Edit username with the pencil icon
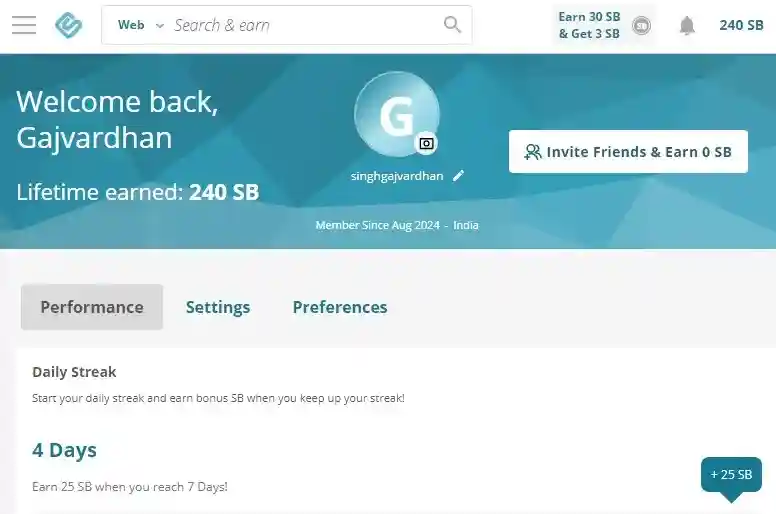 pos(458,176)
